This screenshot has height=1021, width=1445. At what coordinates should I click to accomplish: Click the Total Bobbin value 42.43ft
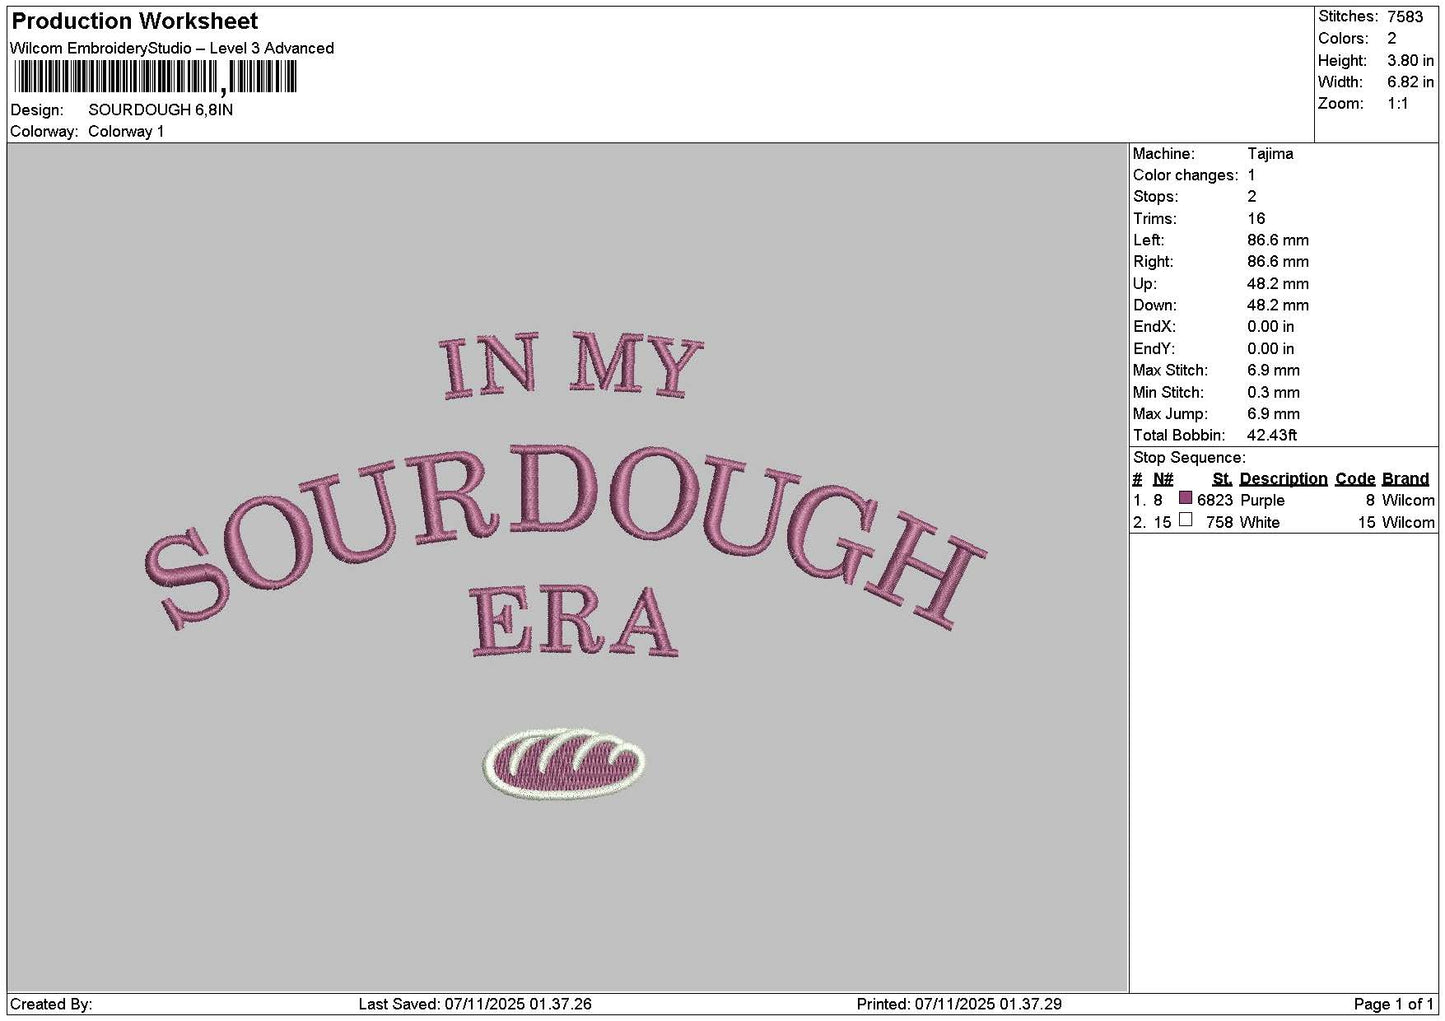tap(1272, 436)
